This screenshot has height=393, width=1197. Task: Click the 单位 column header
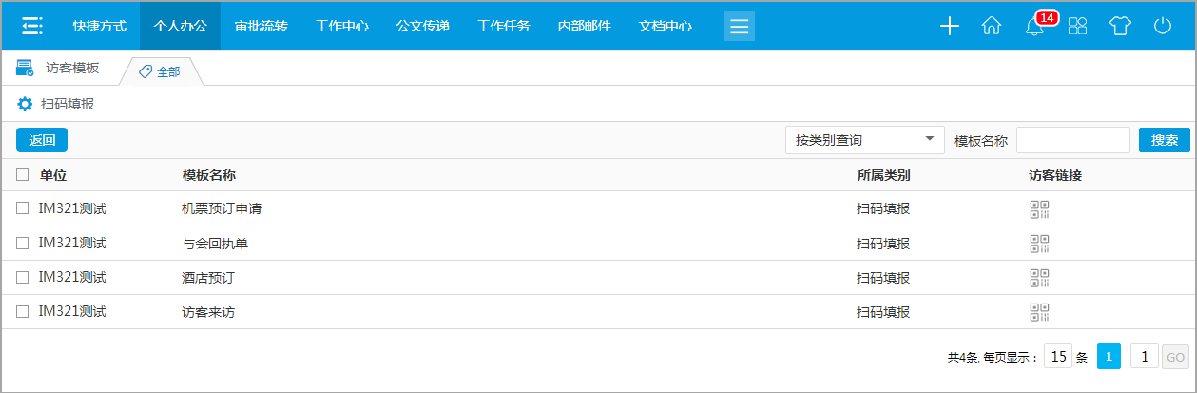(53, 176)
